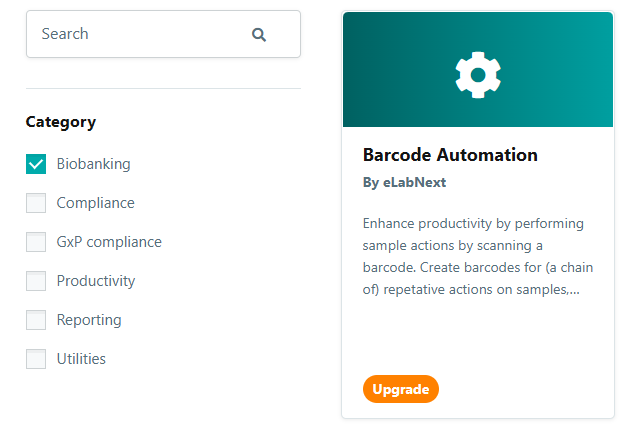Image resolution: width=623 pixels, height=426 pixels.
Task: Click the gear icon on Barcode Automation card
Action: click(478, 75)
